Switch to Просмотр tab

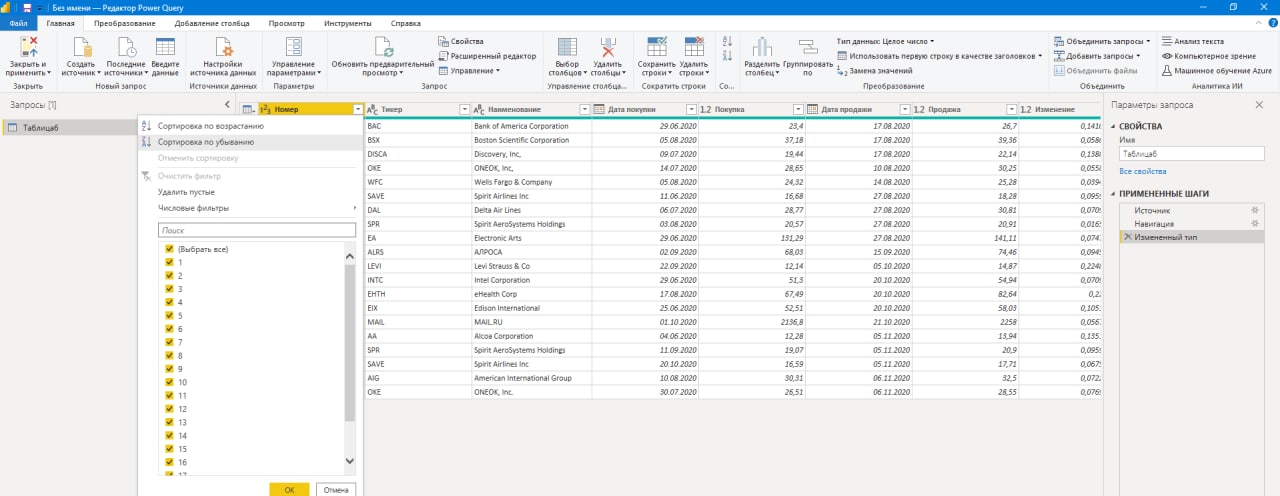pyautogui.click(x=286, y=22)
